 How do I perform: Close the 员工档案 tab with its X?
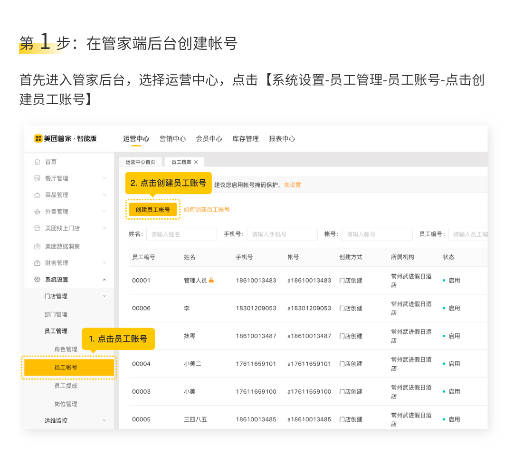pos(196,162)
